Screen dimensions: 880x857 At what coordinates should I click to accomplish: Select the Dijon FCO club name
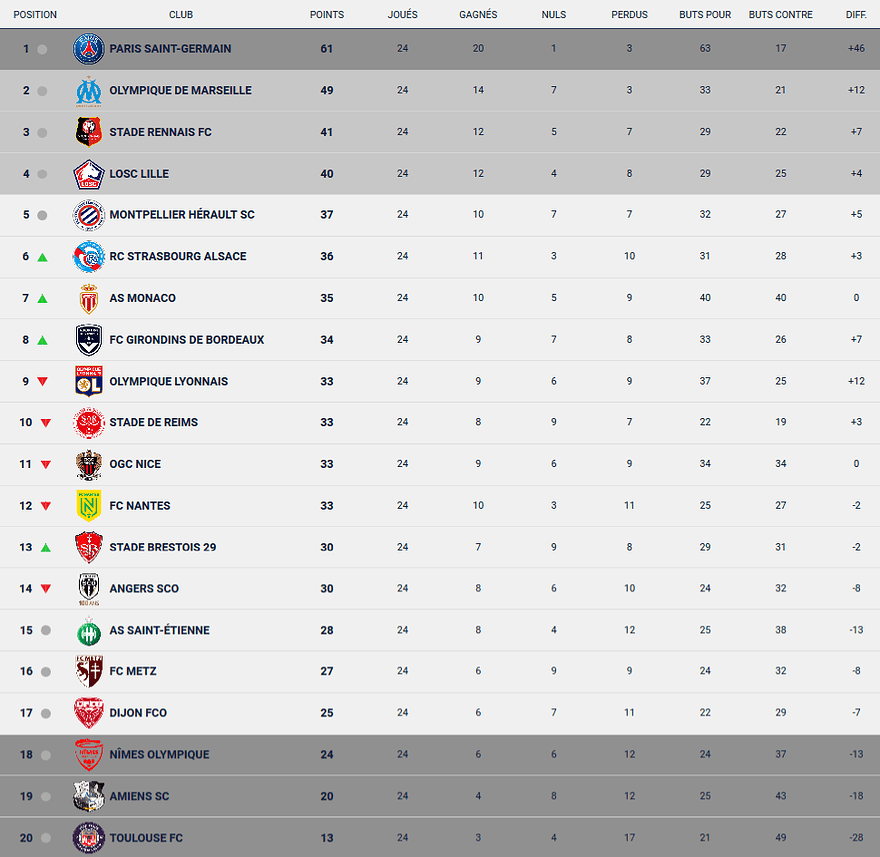tap(138, 713)
